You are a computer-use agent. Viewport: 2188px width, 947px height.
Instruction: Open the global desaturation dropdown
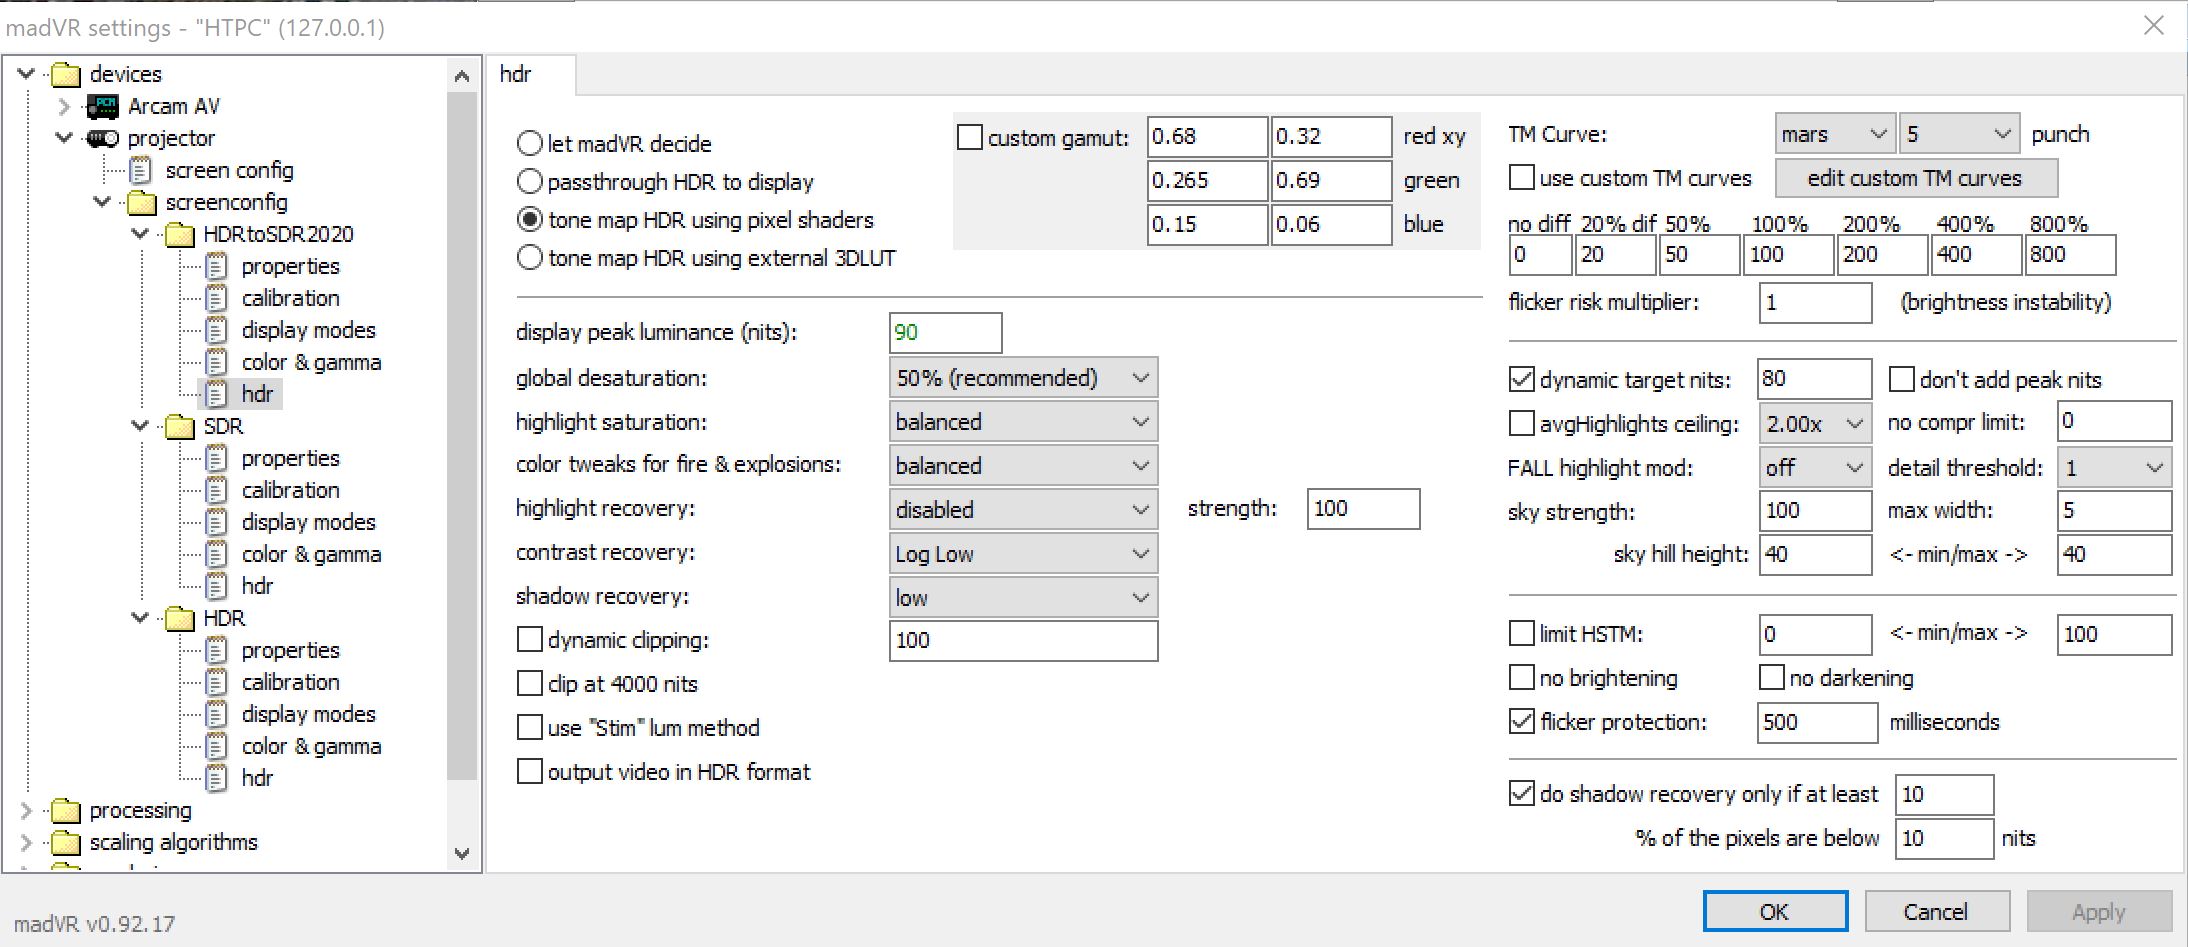click(x=1023, y=378)
